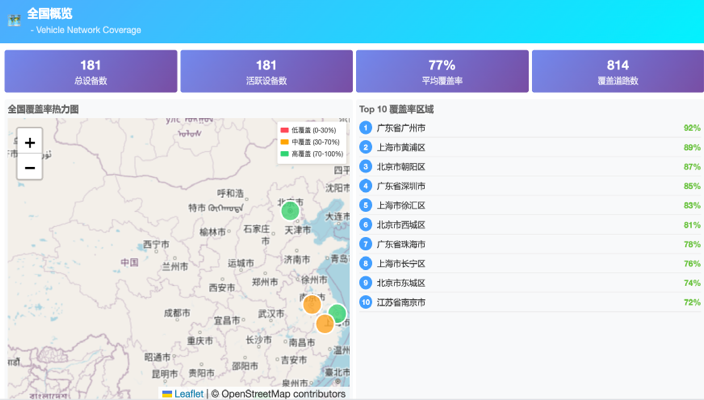The height and width of the screenshot is (400, 704).
Task: Click the orange 中覆盖 legend swatch
Action: click(284, 142)
